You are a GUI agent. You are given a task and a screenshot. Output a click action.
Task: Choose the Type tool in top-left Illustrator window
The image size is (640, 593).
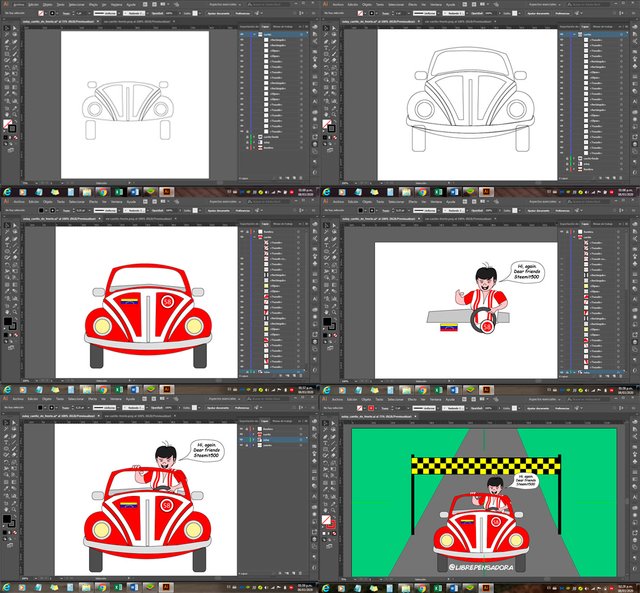tap(7, 48)
